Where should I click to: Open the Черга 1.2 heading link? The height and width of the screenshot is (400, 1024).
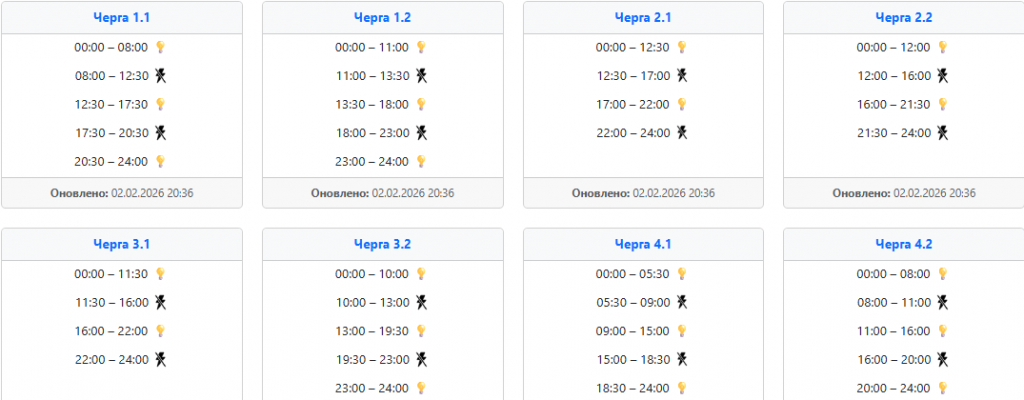pyautogui.click(x=382, y=17)
